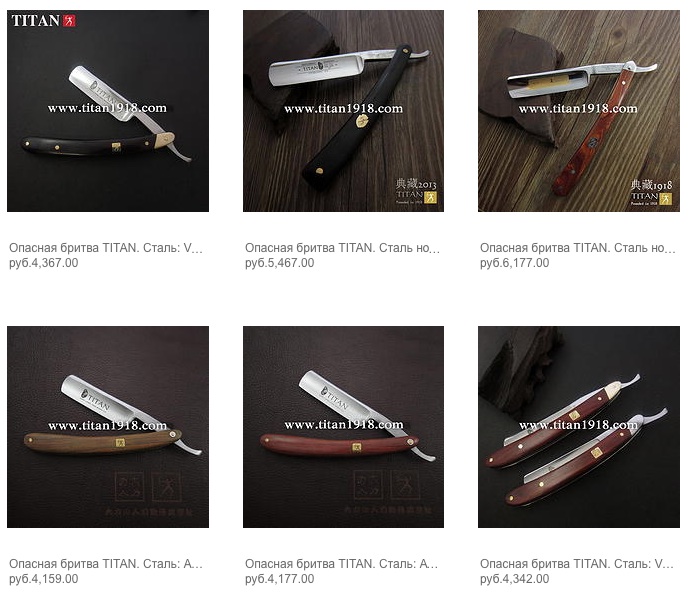Click the TITAN logo in first product image
691x595 pixels.
pyautogui.click(x=43, y=21)
